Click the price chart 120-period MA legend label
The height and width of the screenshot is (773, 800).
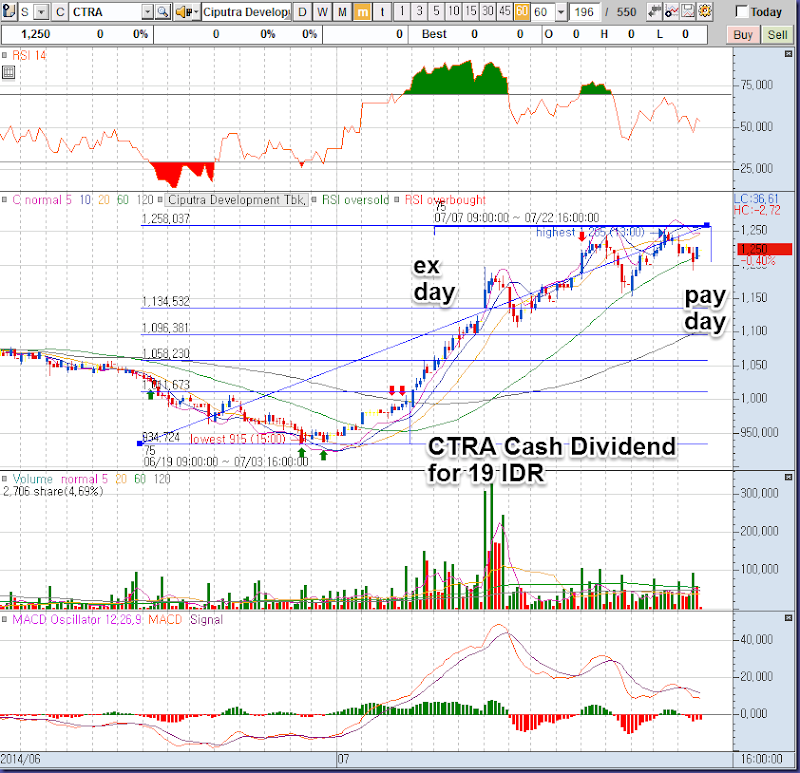click(145, 200)
